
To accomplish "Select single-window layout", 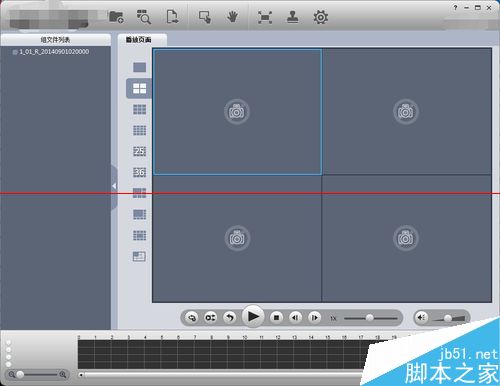I will click(139, 67).
